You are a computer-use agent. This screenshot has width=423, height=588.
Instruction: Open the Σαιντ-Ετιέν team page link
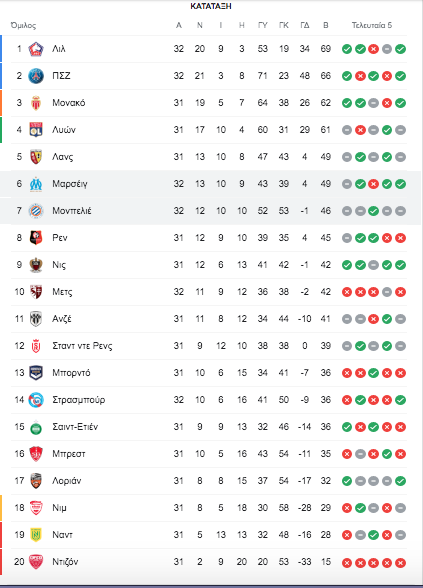point(75,427)
